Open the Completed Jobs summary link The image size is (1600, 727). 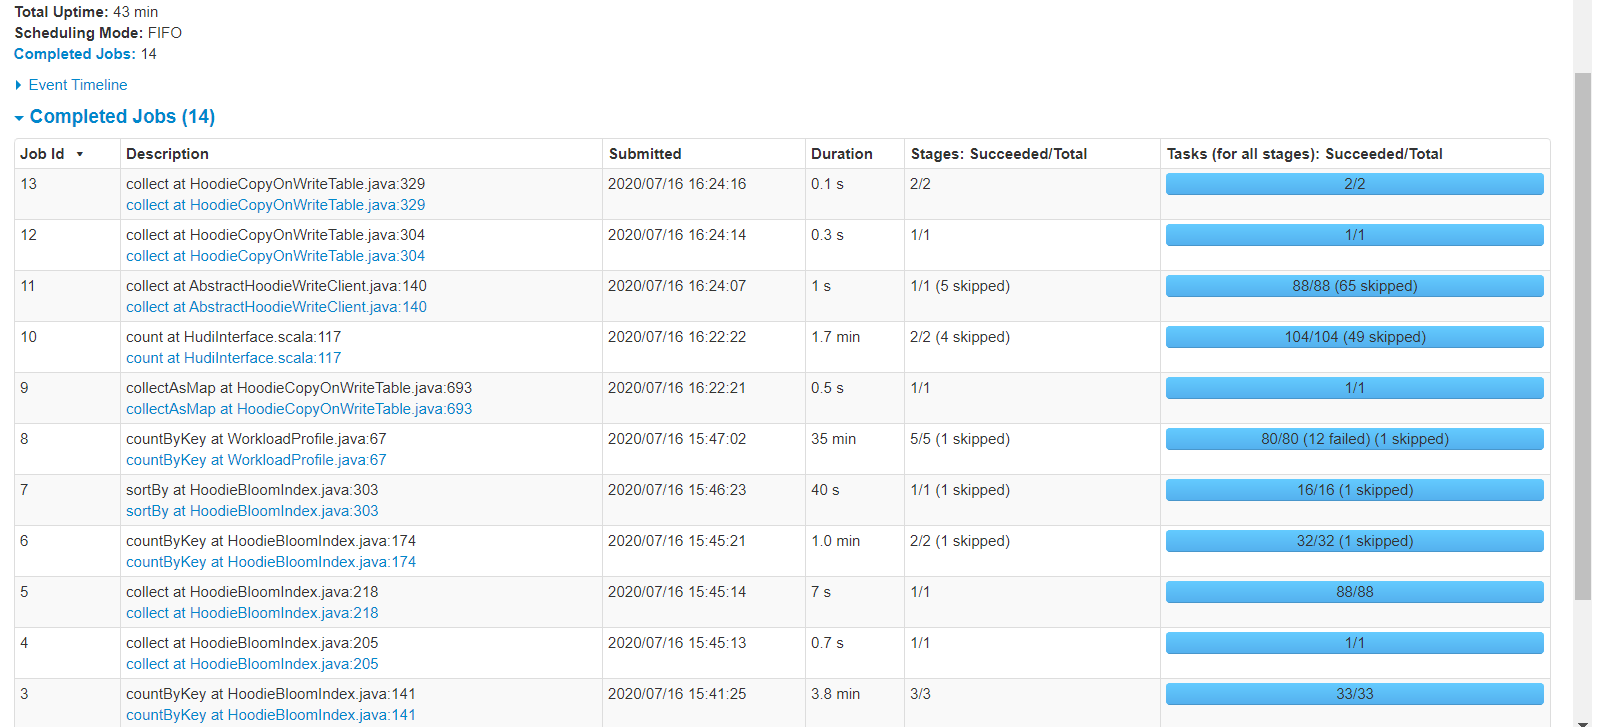tap(74, 54)
